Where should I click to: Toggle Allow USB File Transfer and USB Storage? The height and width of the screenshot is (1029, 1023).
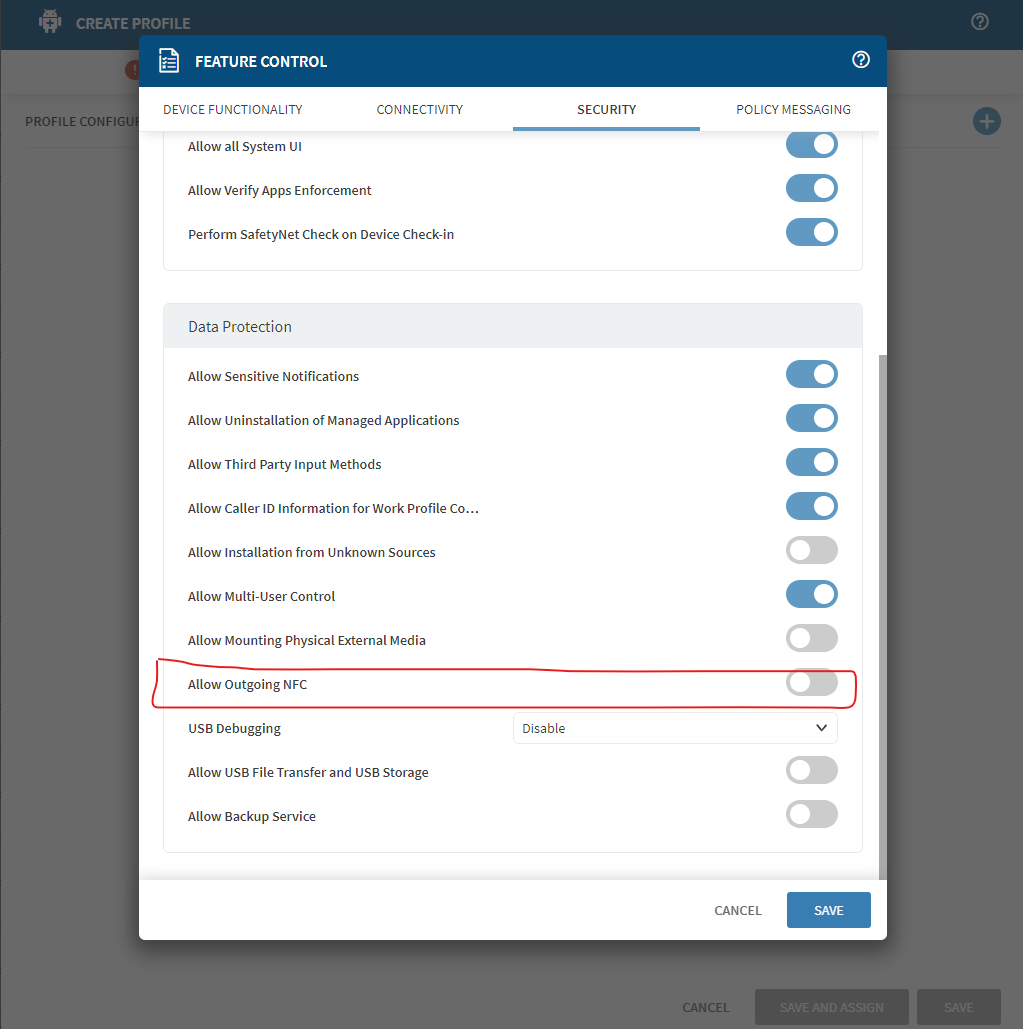(x=811, y=771)
